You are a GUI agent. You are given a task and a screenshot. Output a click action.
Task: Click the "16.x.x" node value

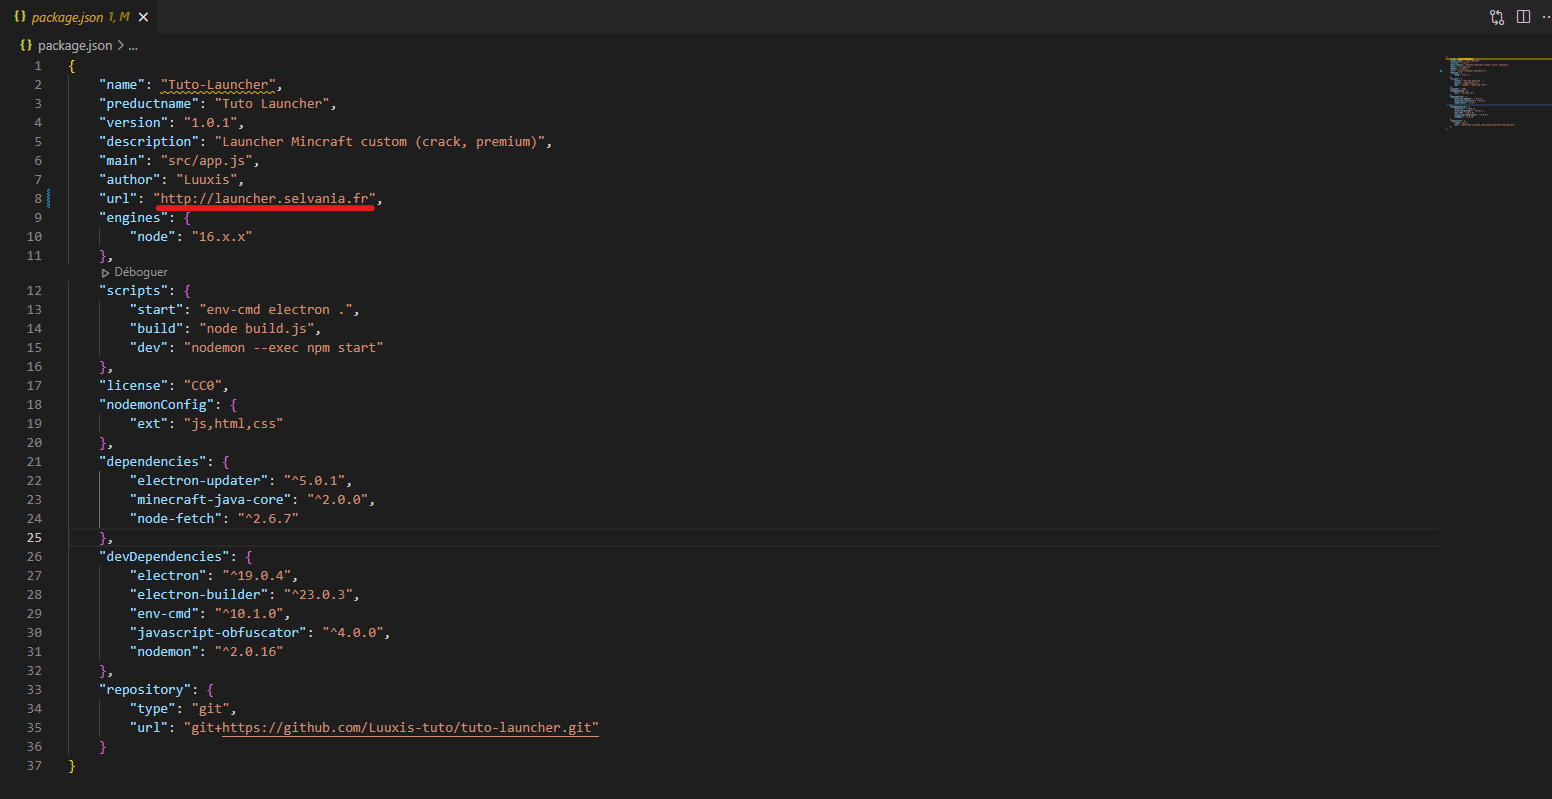click(222, 237)
